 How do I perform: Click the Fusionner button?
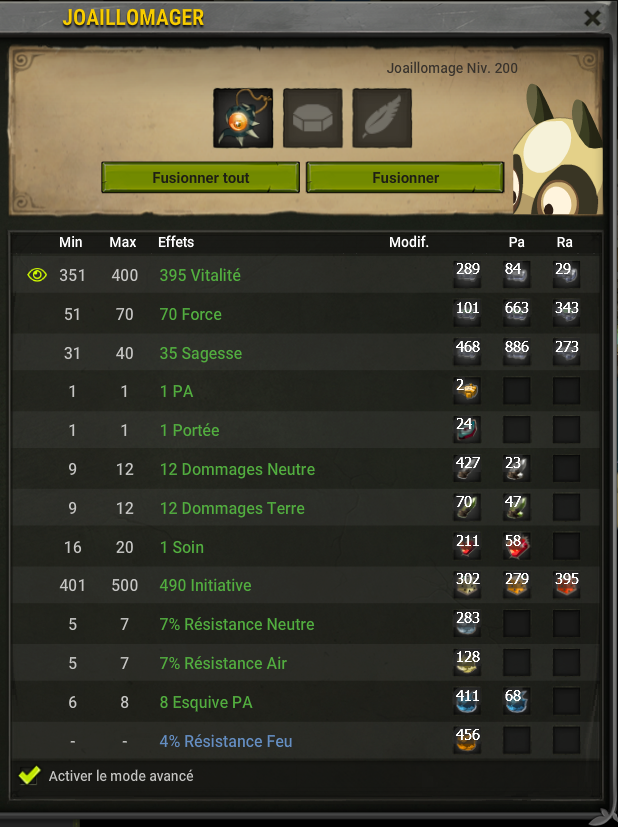(x=405, y=178)
